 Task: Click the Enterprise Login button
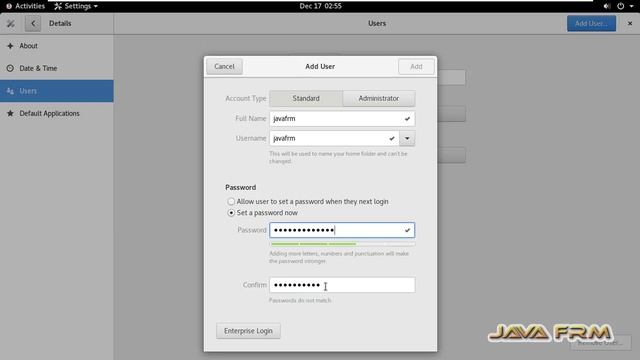click(248, 331)
